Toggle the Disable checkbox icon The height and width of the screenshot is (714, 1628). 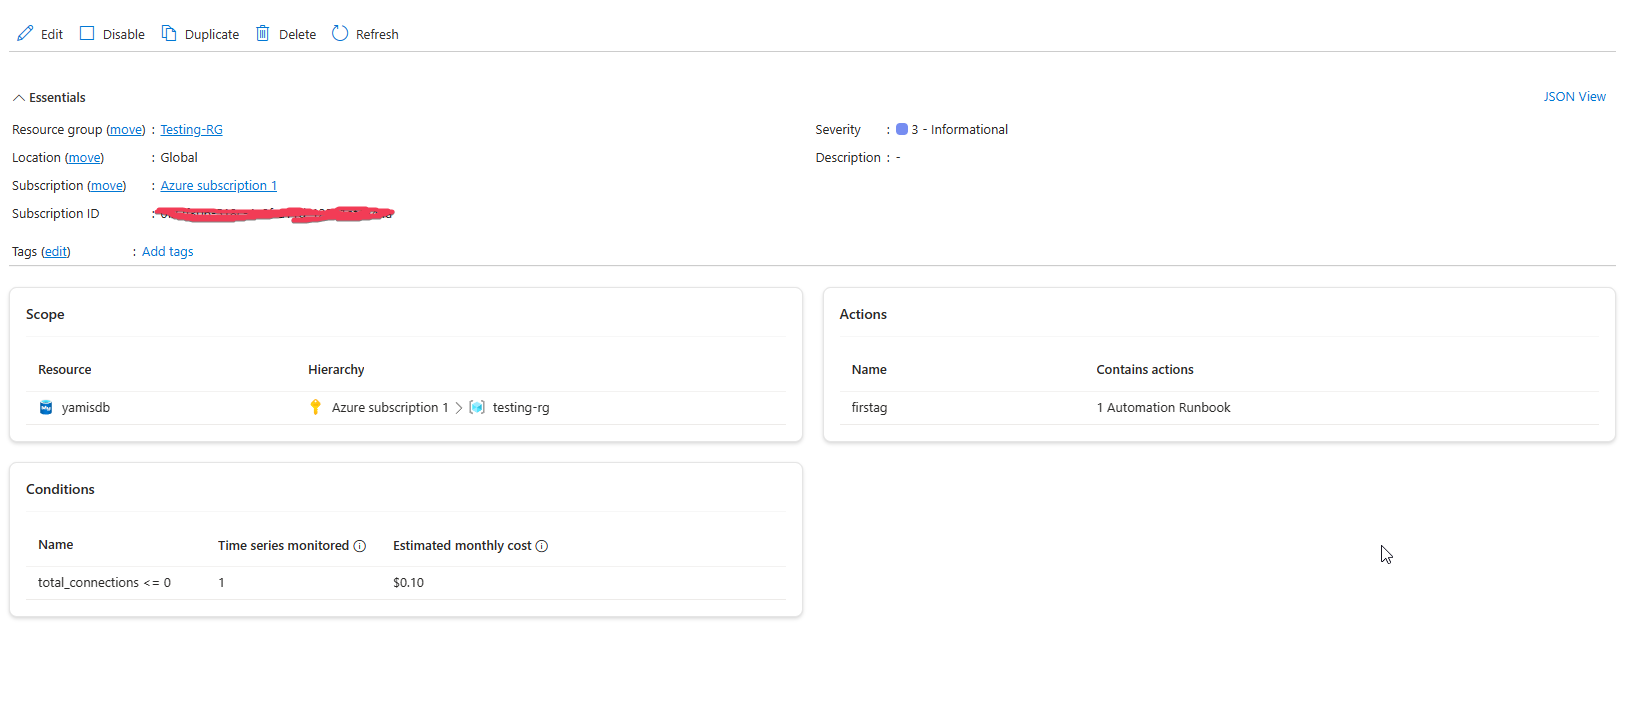[x=87, y=33]
